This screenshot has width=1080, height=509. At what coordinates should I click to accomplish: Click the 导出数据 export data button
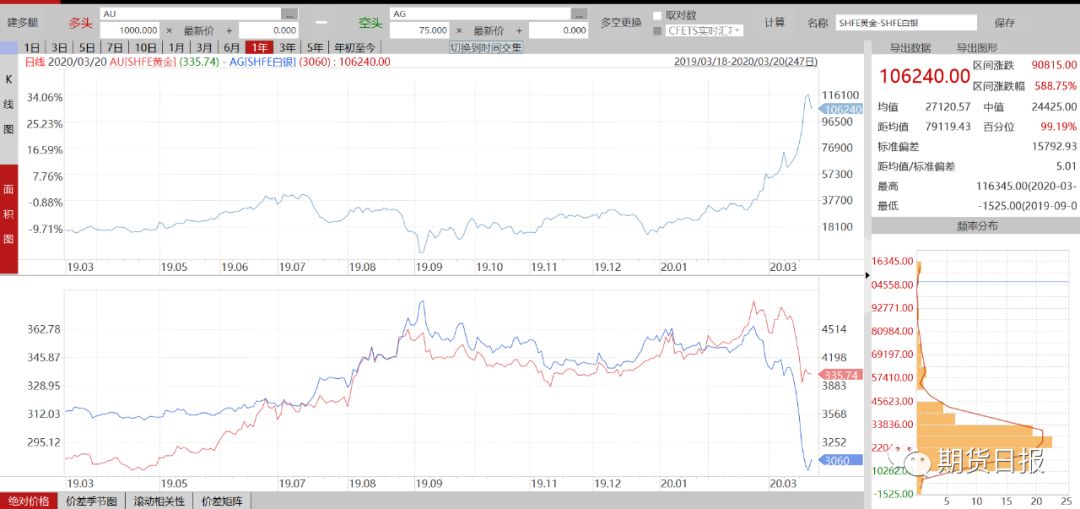(910, 47)
